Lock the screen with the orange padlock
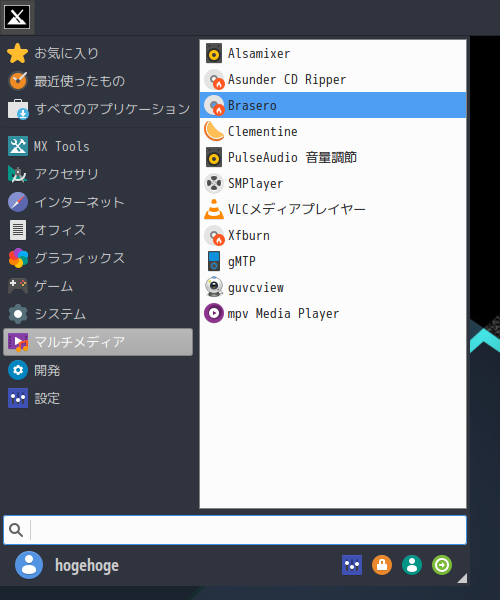Screen dimensions: 500x600 tap(382, 565)
